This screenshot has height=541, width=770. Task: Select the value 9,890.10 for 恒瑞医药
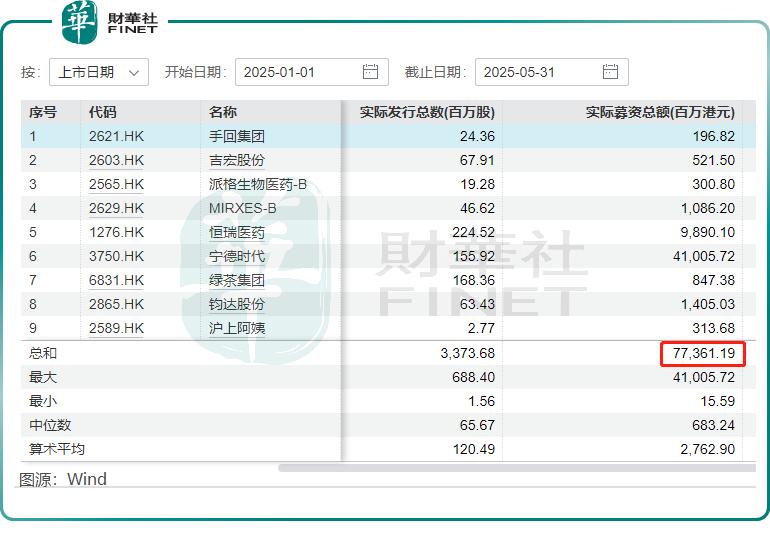708,232
